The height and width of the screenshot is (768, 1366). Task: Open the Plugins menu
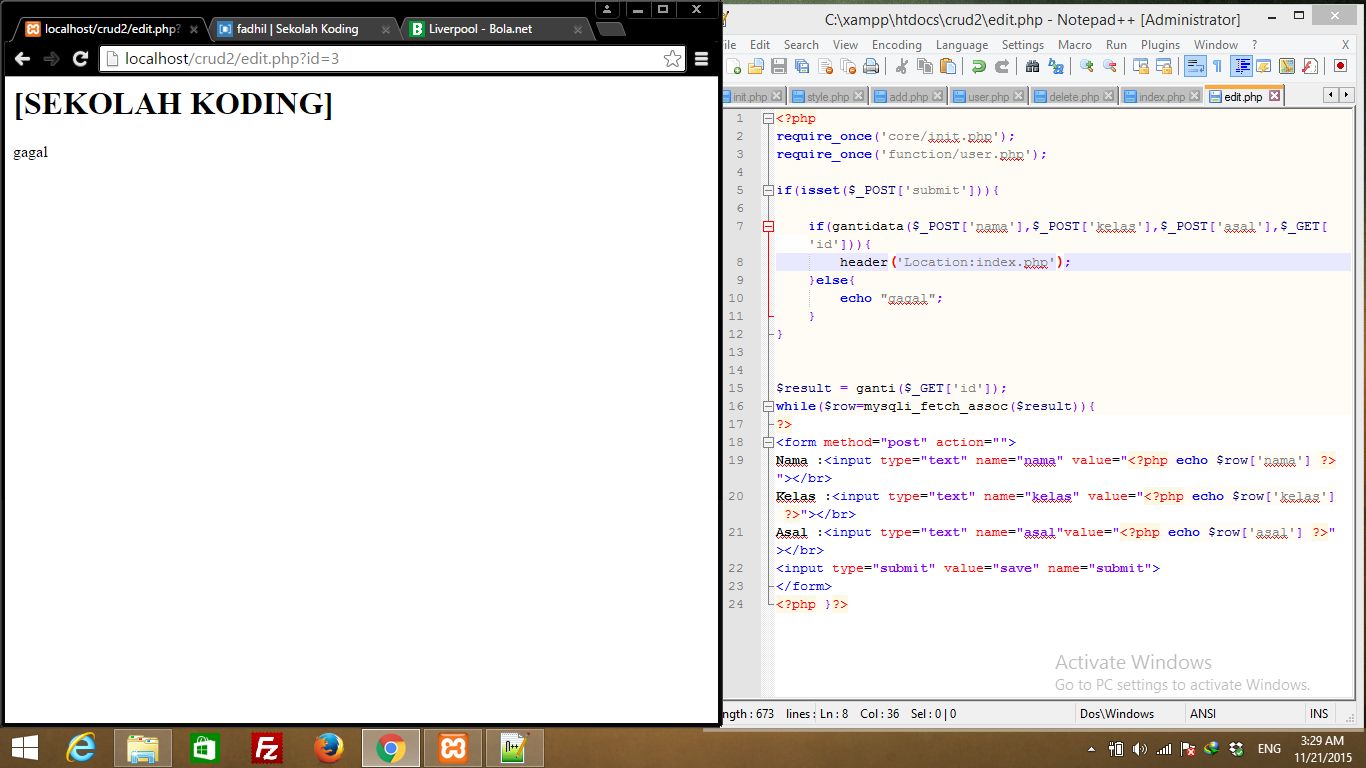tap(1160, 45)
